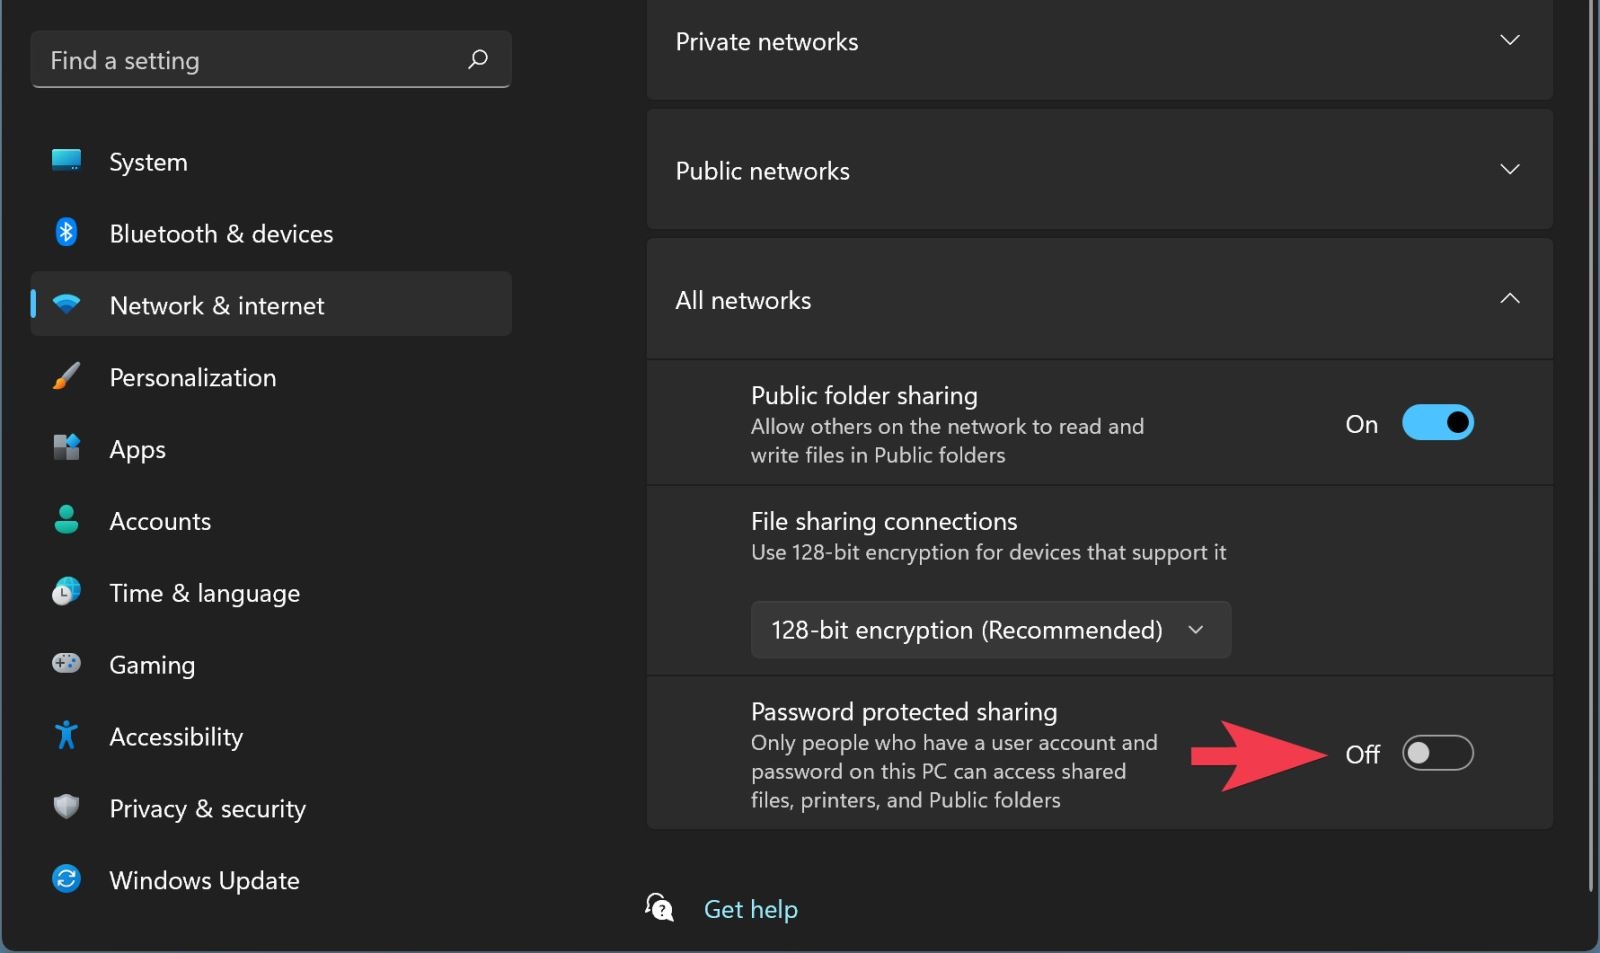Screen dimensions: 1600x953
Task: Click the All networks heading
Action: click(x=743, y=300)
